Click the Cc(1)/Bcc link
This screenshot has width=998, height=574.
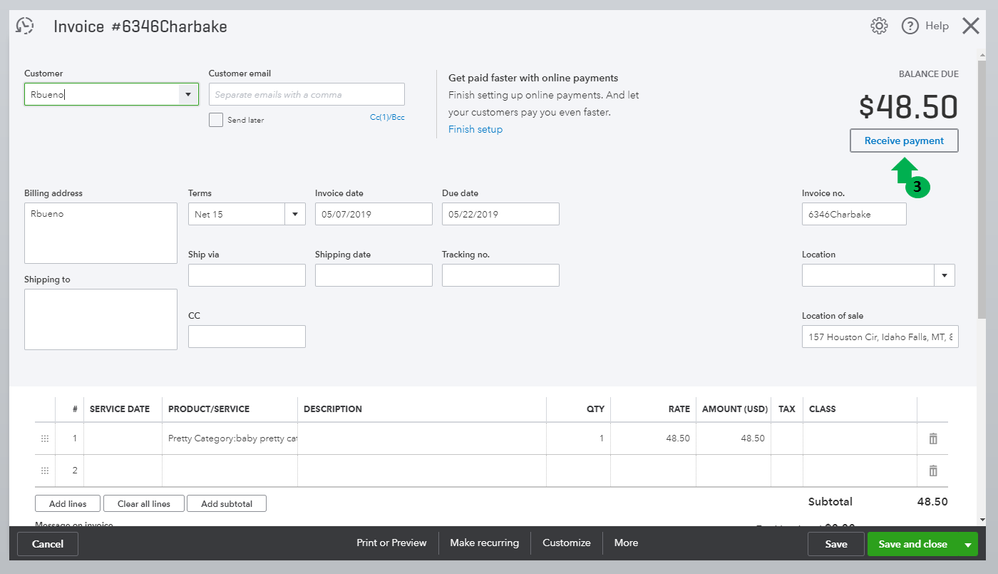(387, 118)
